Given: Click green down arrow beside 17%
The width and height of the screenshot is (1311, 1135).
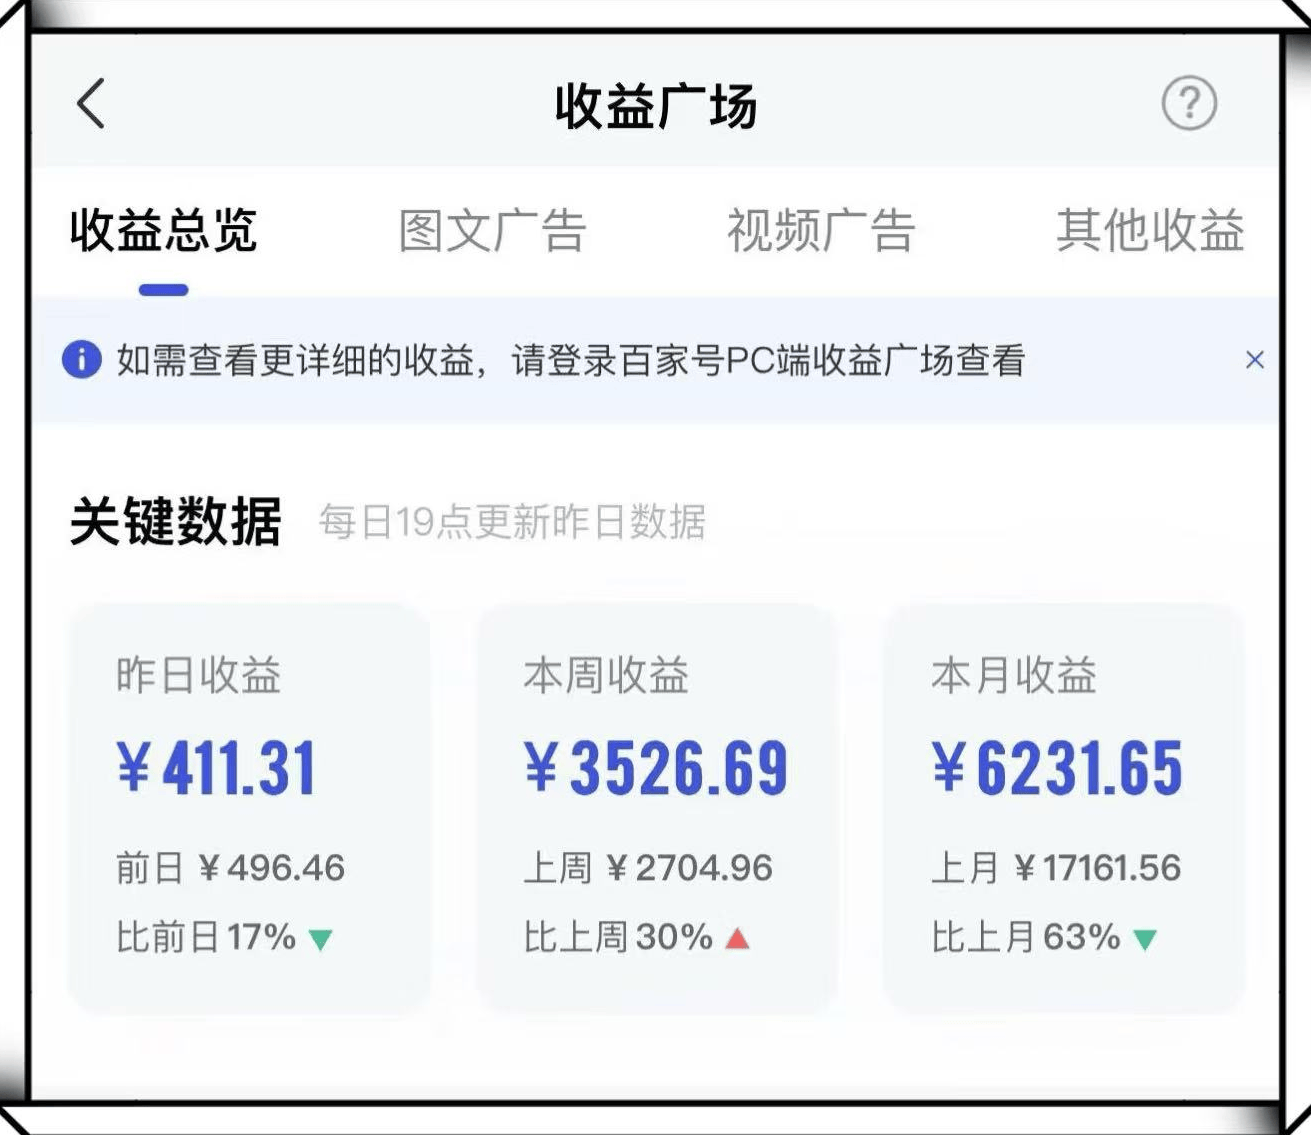Looking at the screenshot, I should click(x=320, y=940).
